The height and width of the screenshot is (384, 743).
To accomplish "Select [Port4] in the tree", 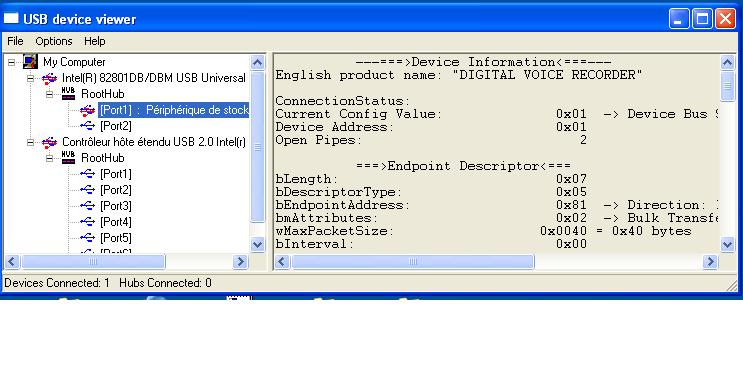I will tap(116, 222).
